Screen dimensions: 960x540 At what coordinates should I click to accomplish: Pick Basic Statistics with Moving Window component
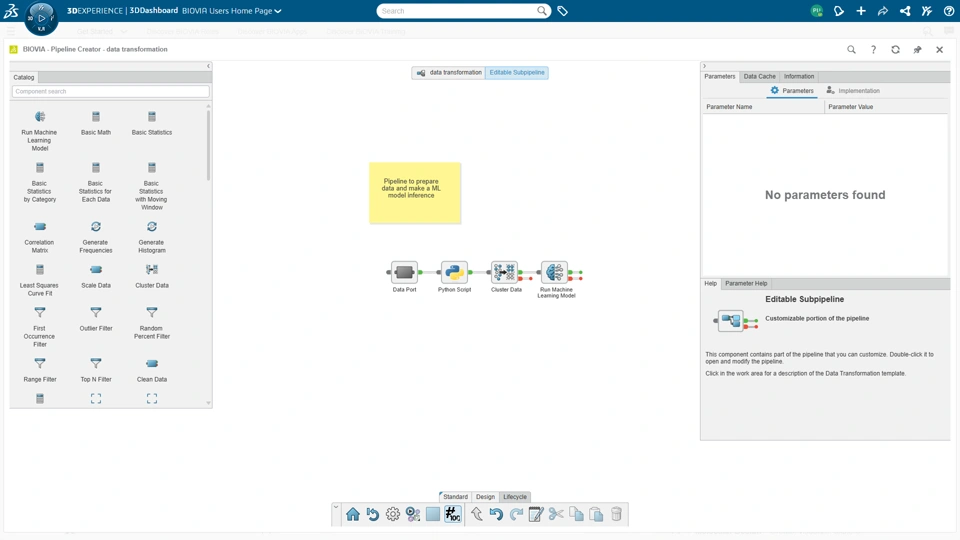pos(152,186)
